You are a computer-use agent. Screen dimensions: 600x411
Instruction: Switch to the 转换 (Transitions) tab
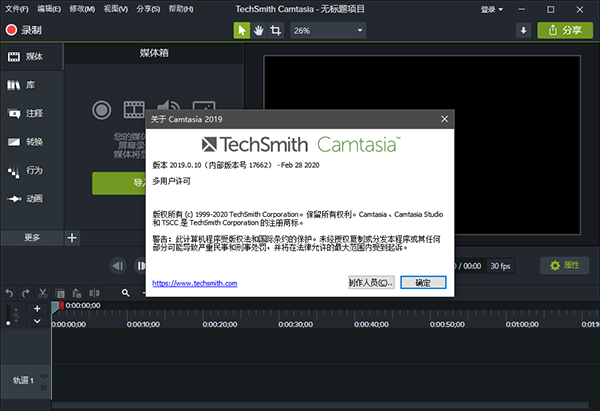point(26,142)
